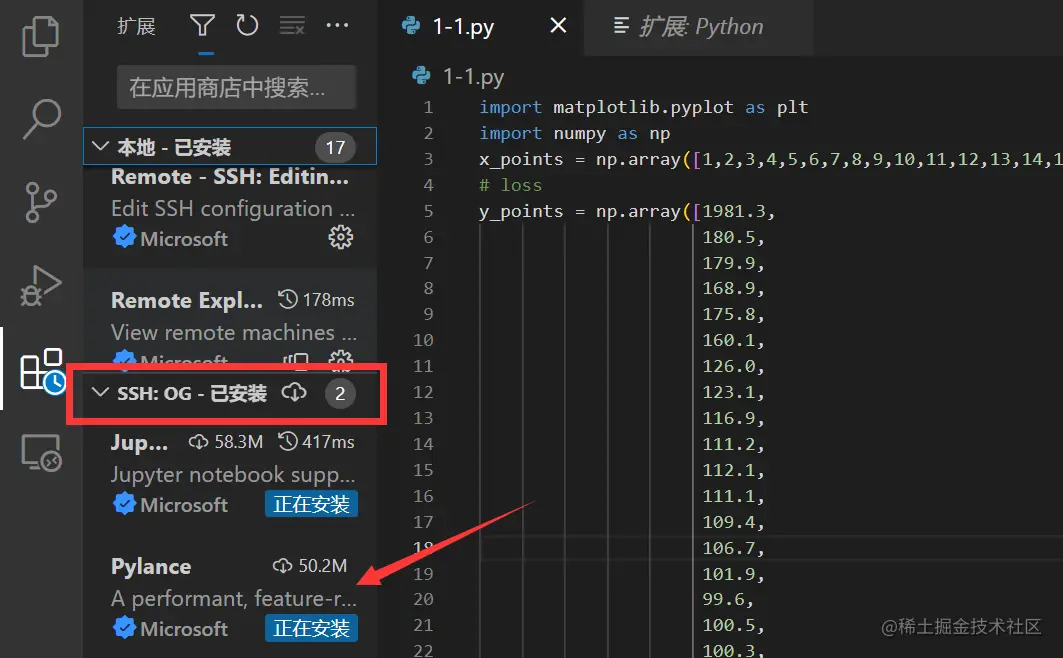Click Microsoft publisher under Remote - SSH Editing
1063x658 pixels.
(x=170, y=238)
